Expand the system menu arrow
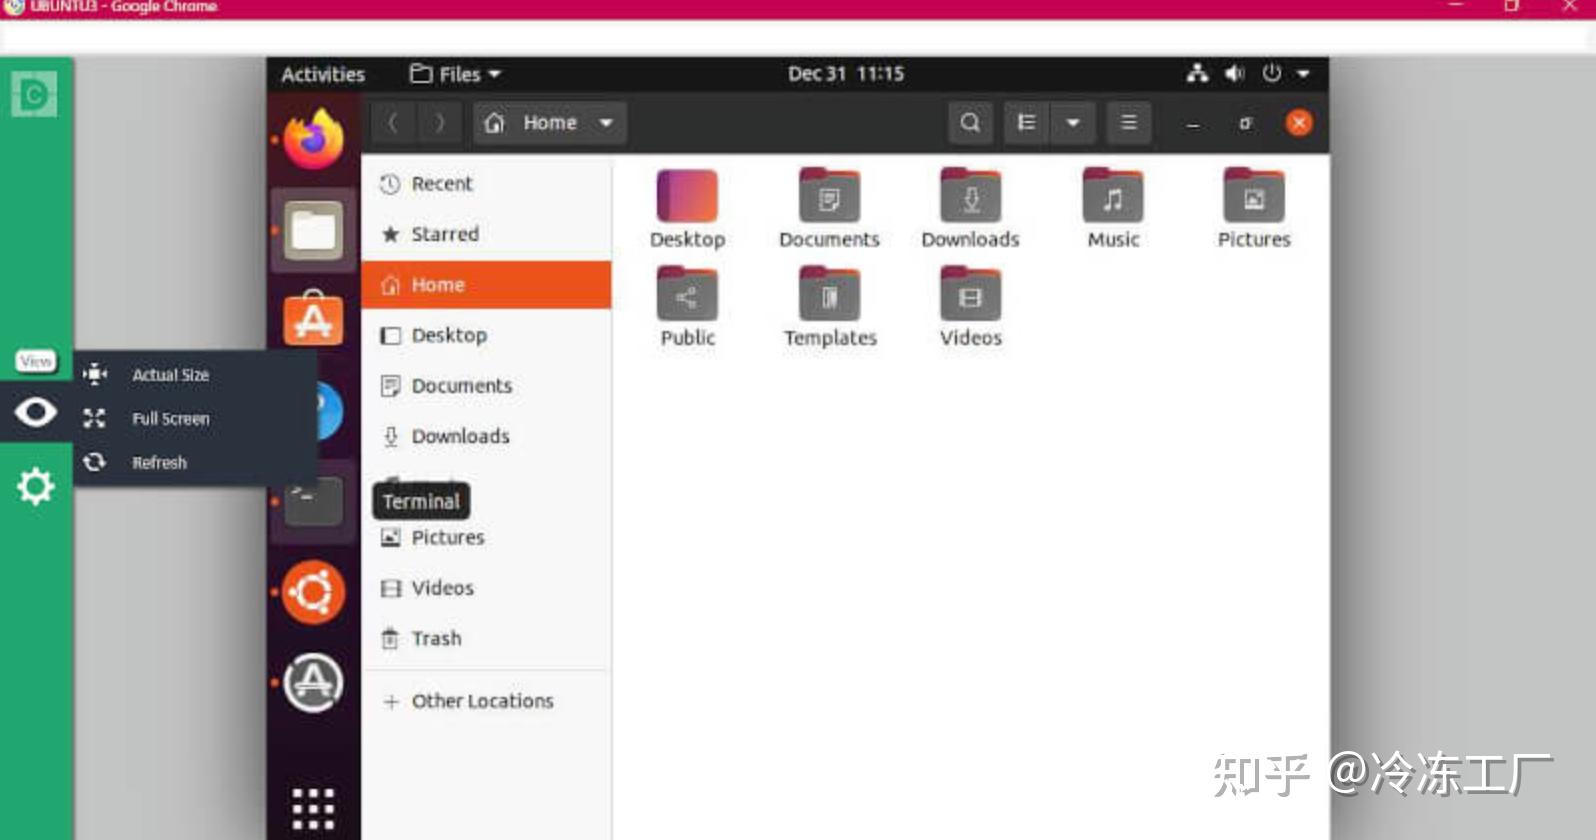Viewport: 1596px width, 840px height. click(x=1303, y=74)
